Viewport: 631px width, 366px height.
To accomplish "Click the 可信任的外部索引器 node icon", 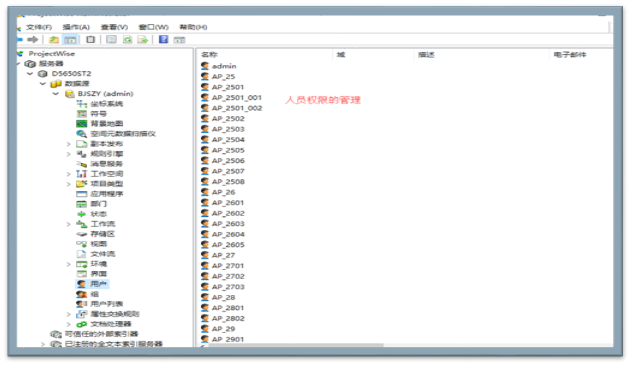I will tap(56, 334).
